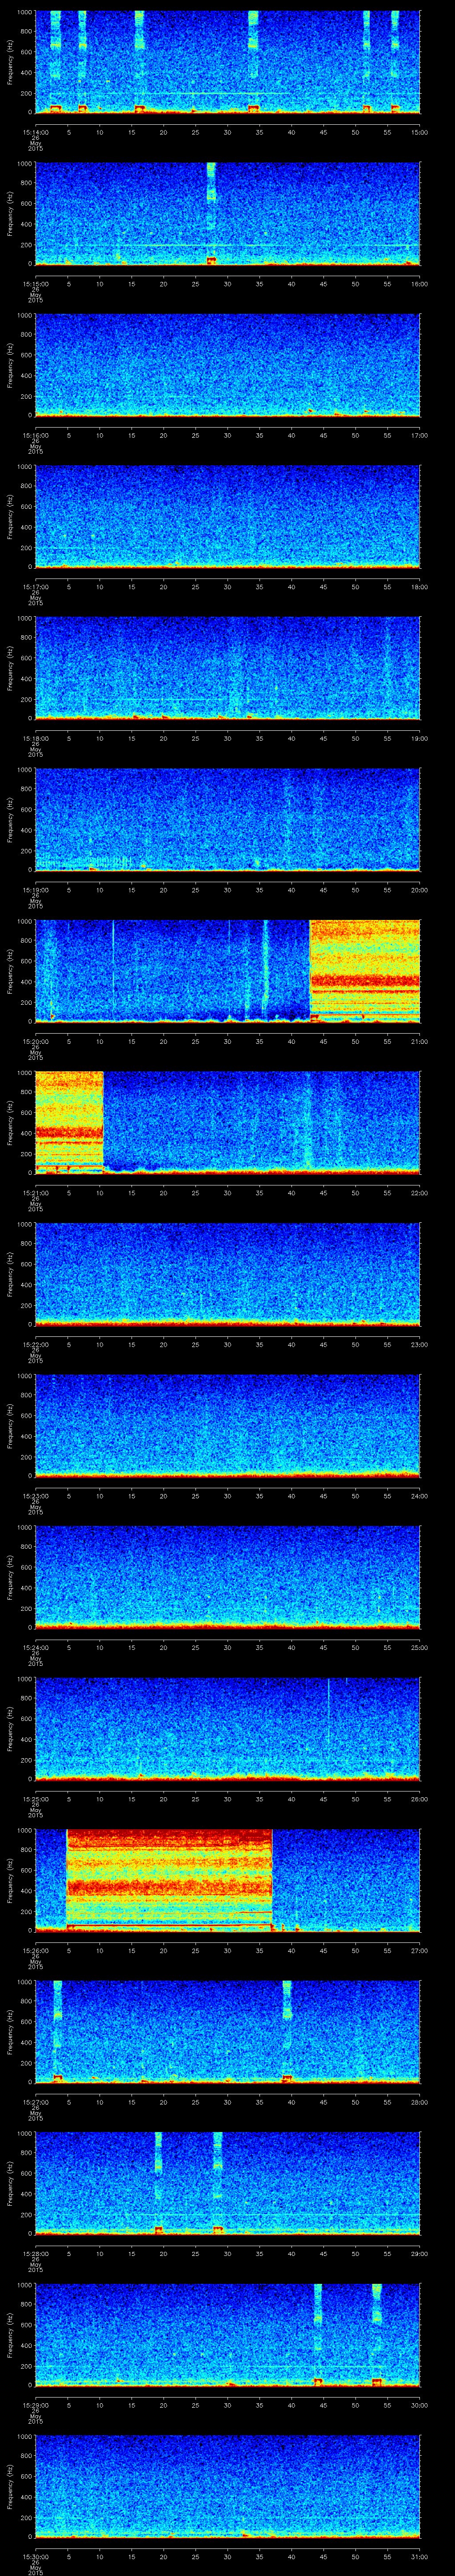The width and height of the screenshot is (455, 2576).
Task: Click the vertical burst at 16 s in the 15:14:00 spectrogram
Action: (x=139, y=62)
